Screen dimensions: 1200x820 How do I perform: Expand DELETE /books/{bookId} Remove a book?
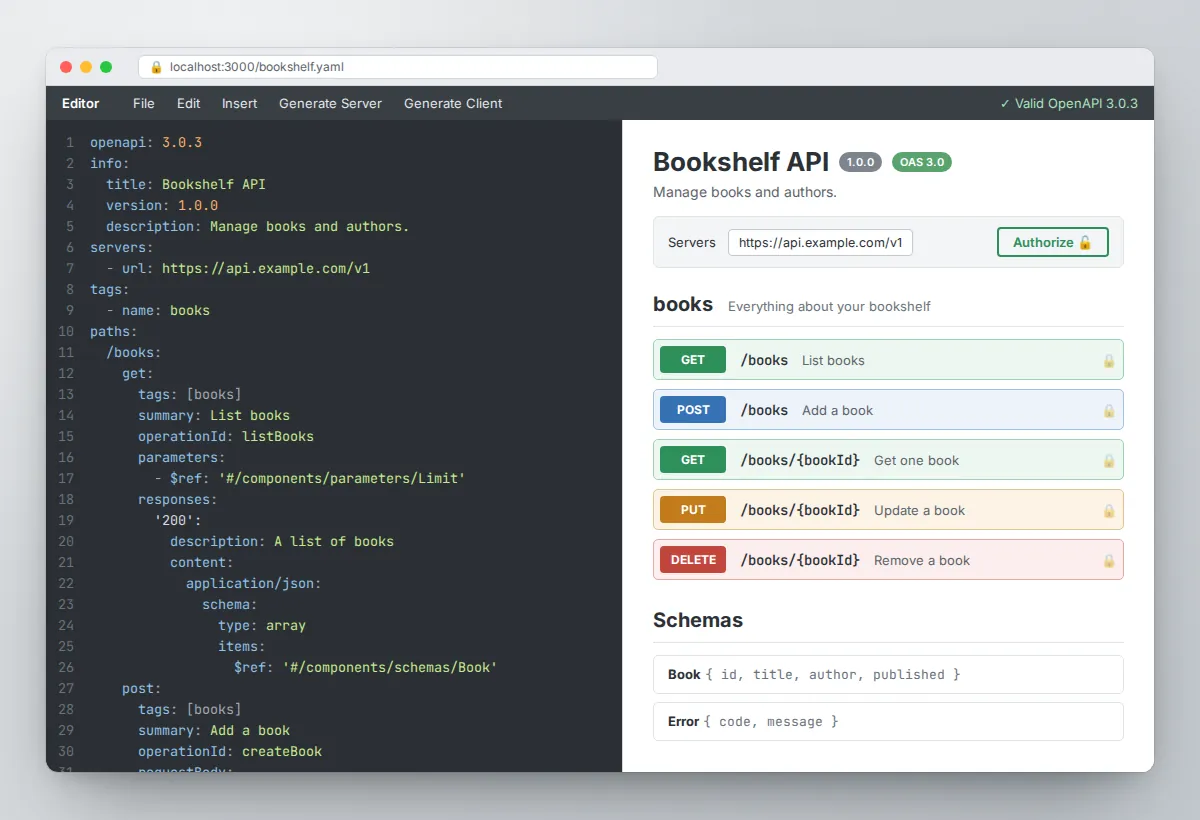pos(888,560)
